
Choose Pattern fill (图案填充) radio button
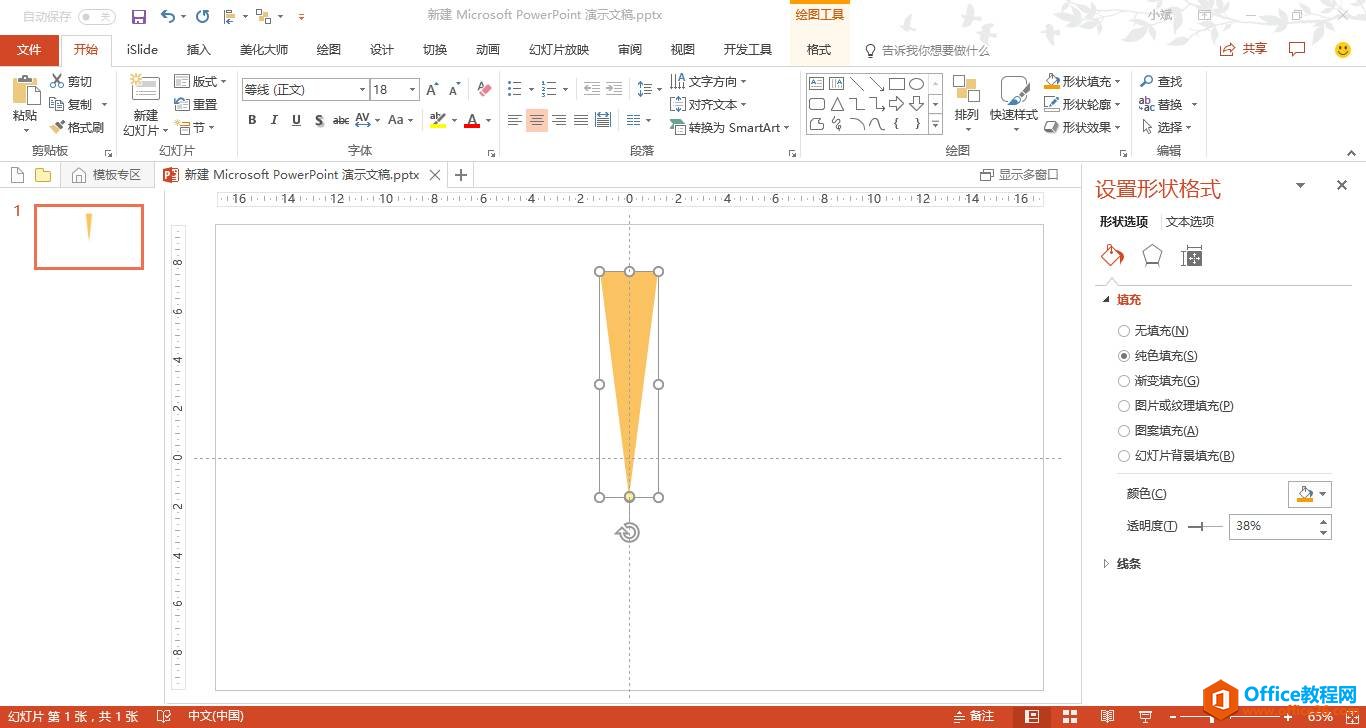(x=1124, y=431)
